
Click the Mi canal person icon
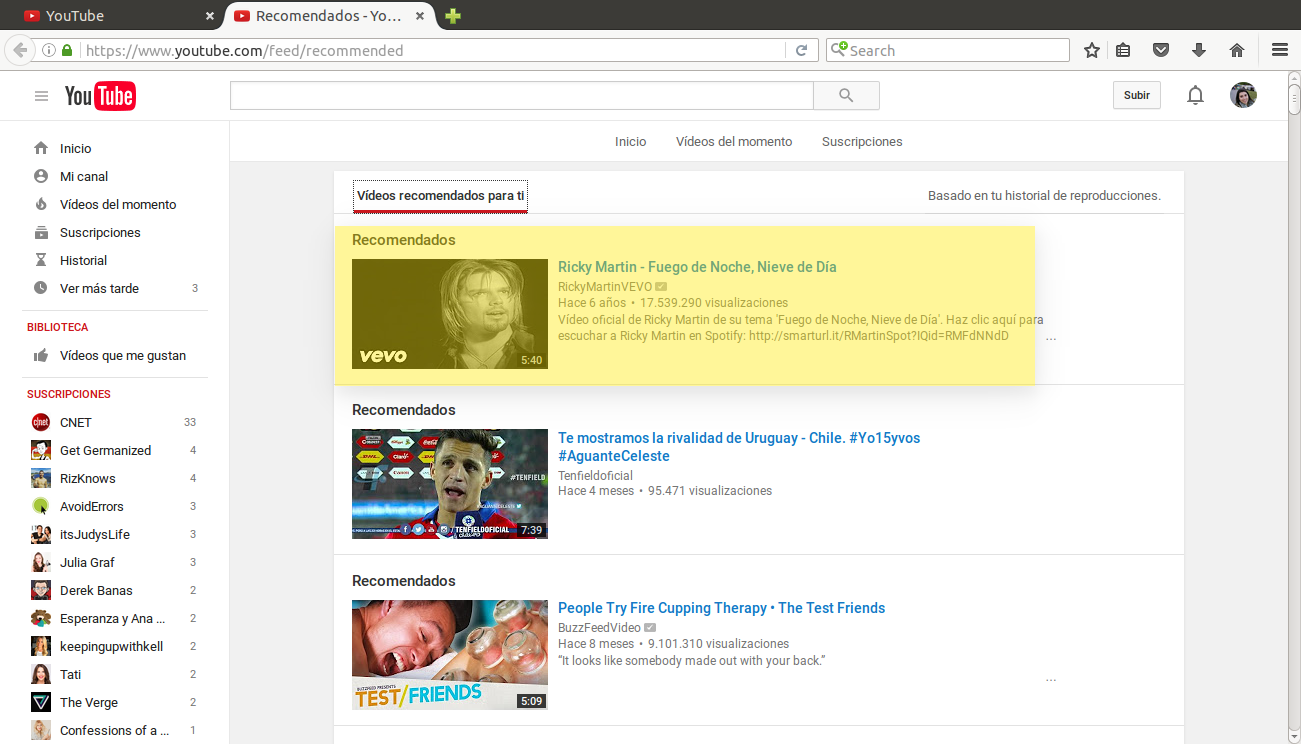point(41,176)
